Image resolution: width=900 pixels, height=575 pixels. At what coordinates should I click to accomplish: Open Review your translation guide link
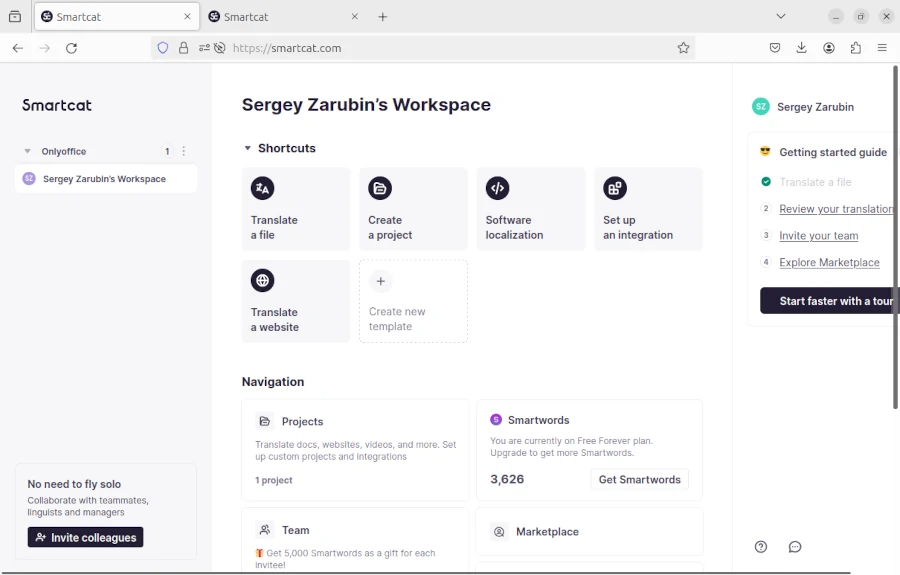click(x=836, y=209)
